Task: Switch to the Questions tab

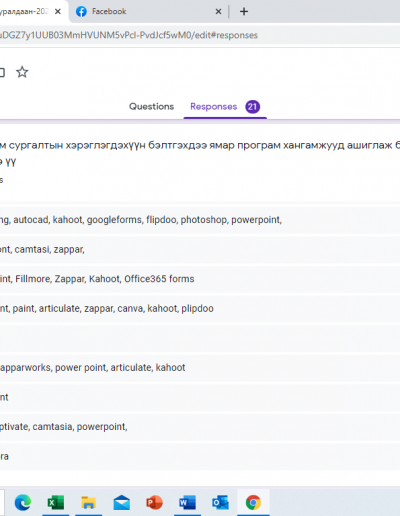Action: pos(151,107)
